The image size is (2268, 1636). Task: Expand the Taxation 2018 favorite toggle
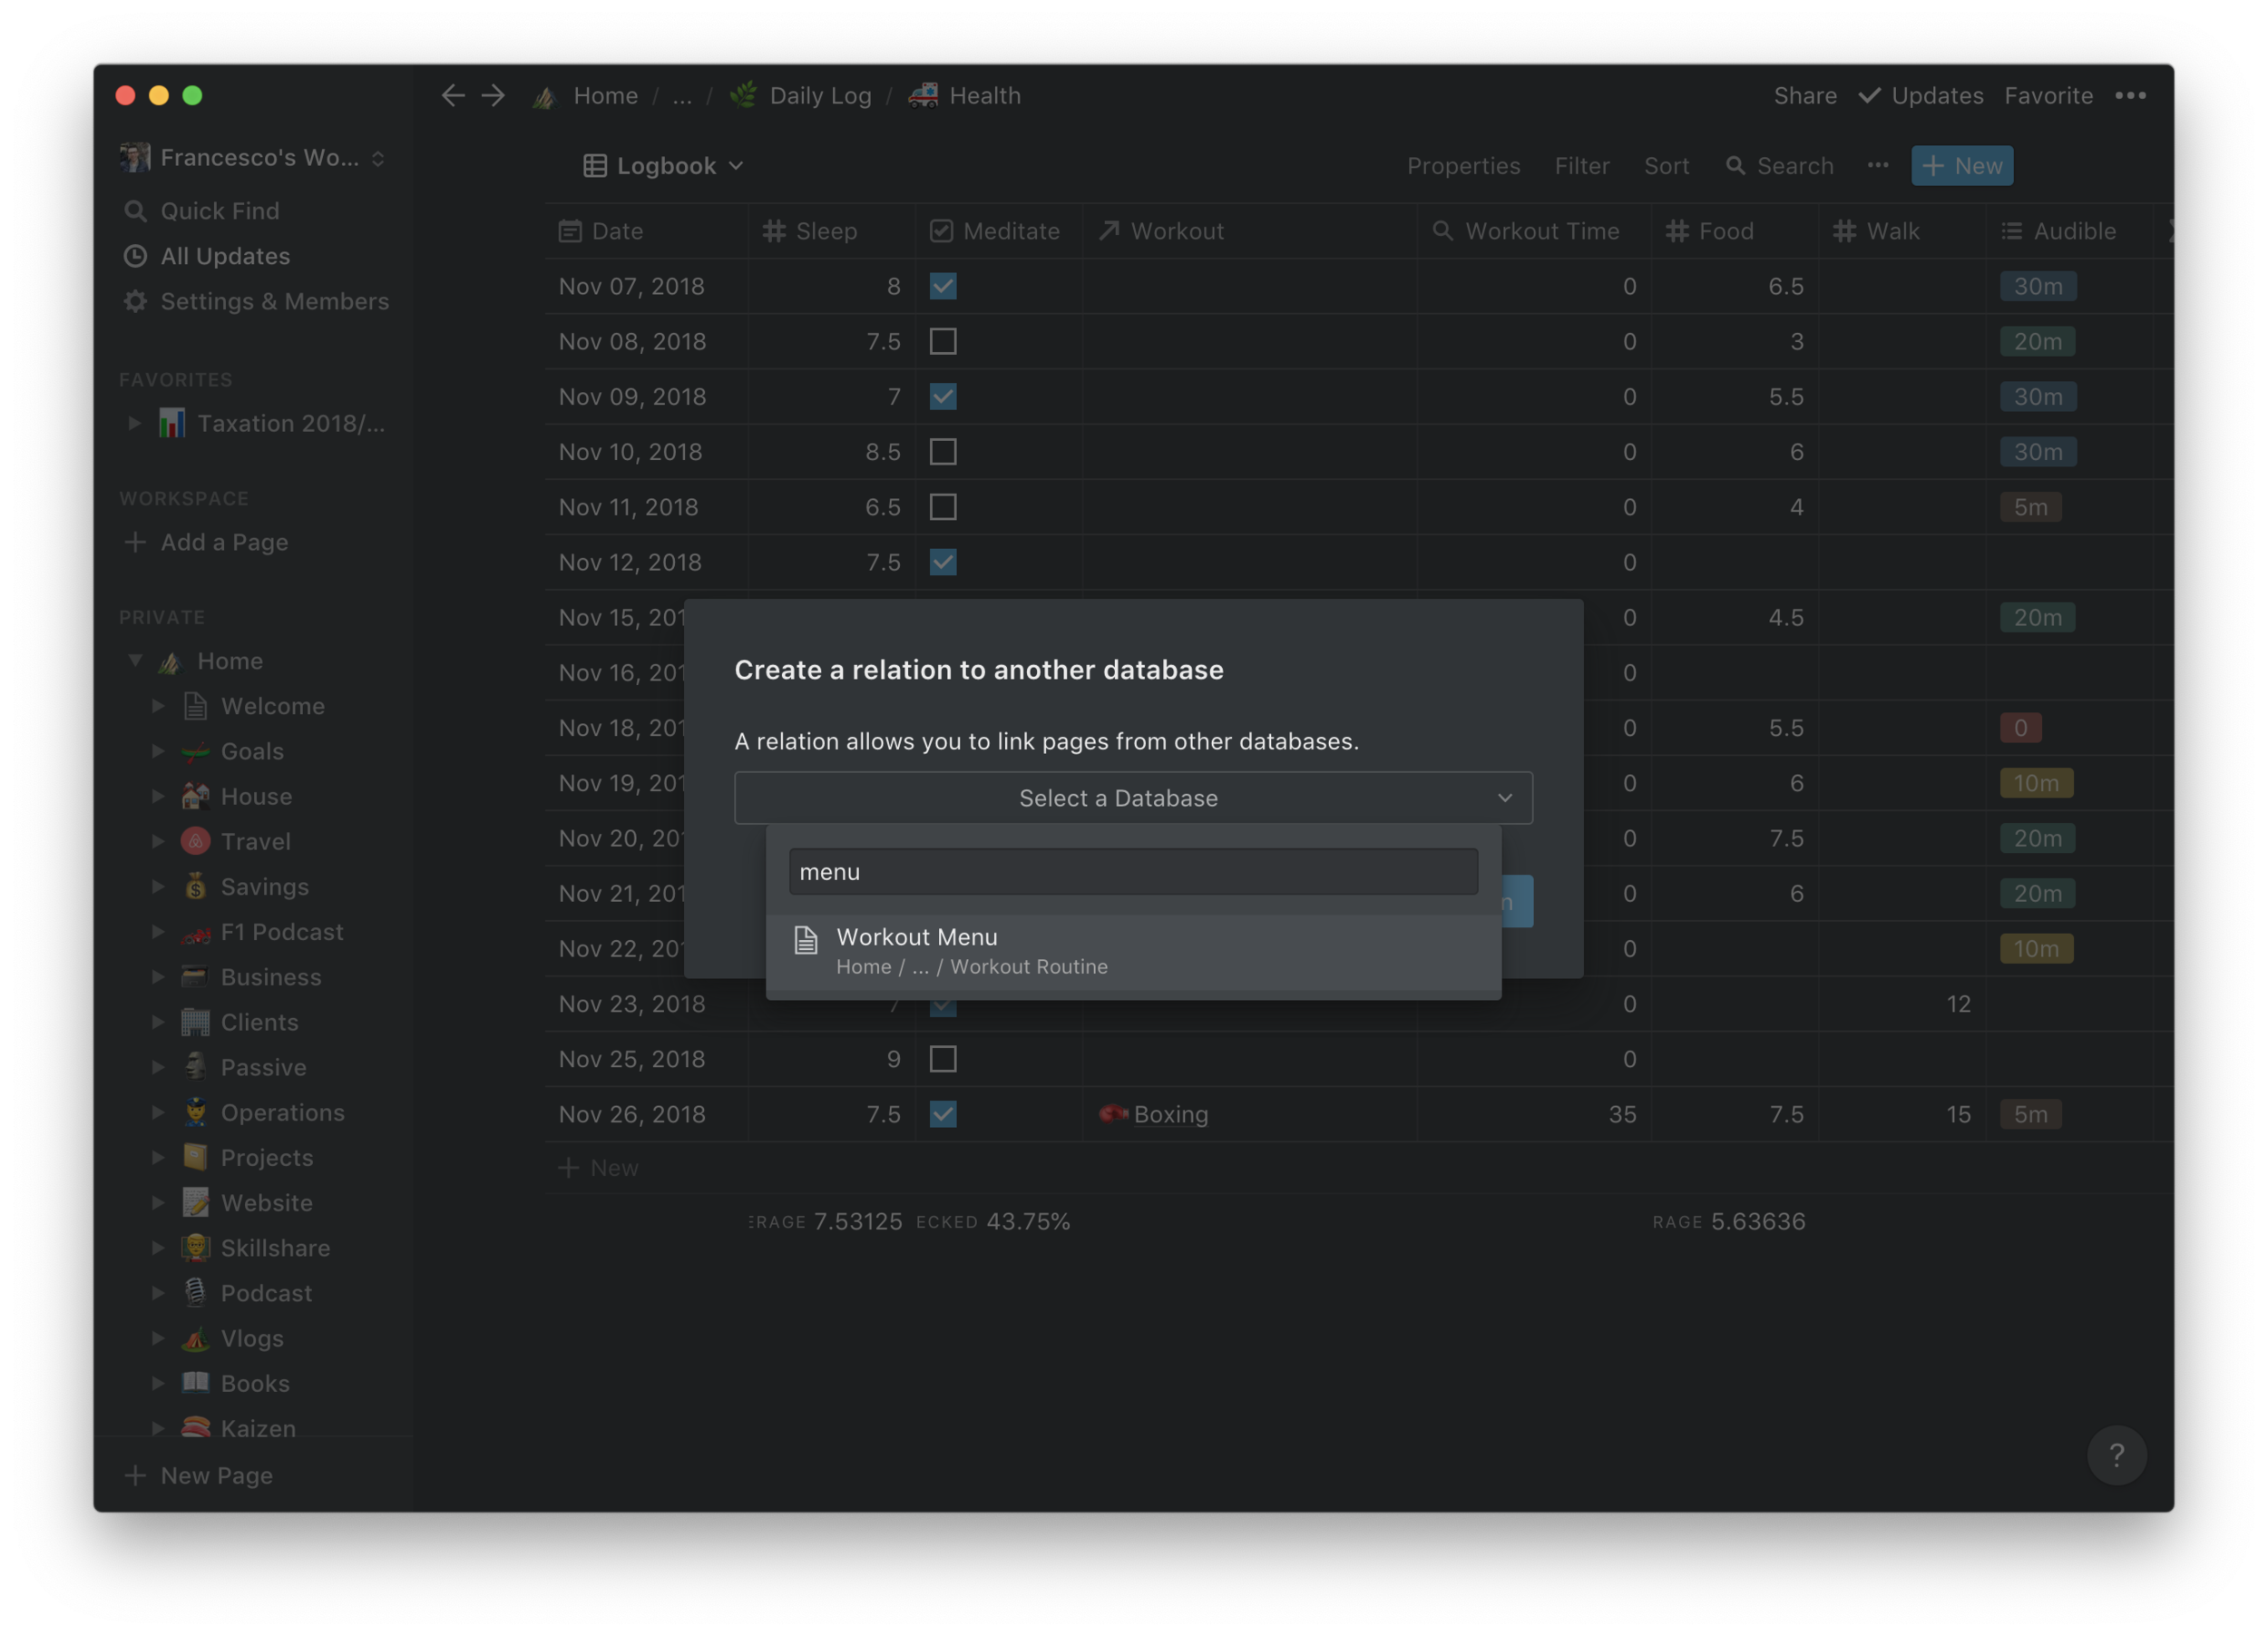pos(135,423)
